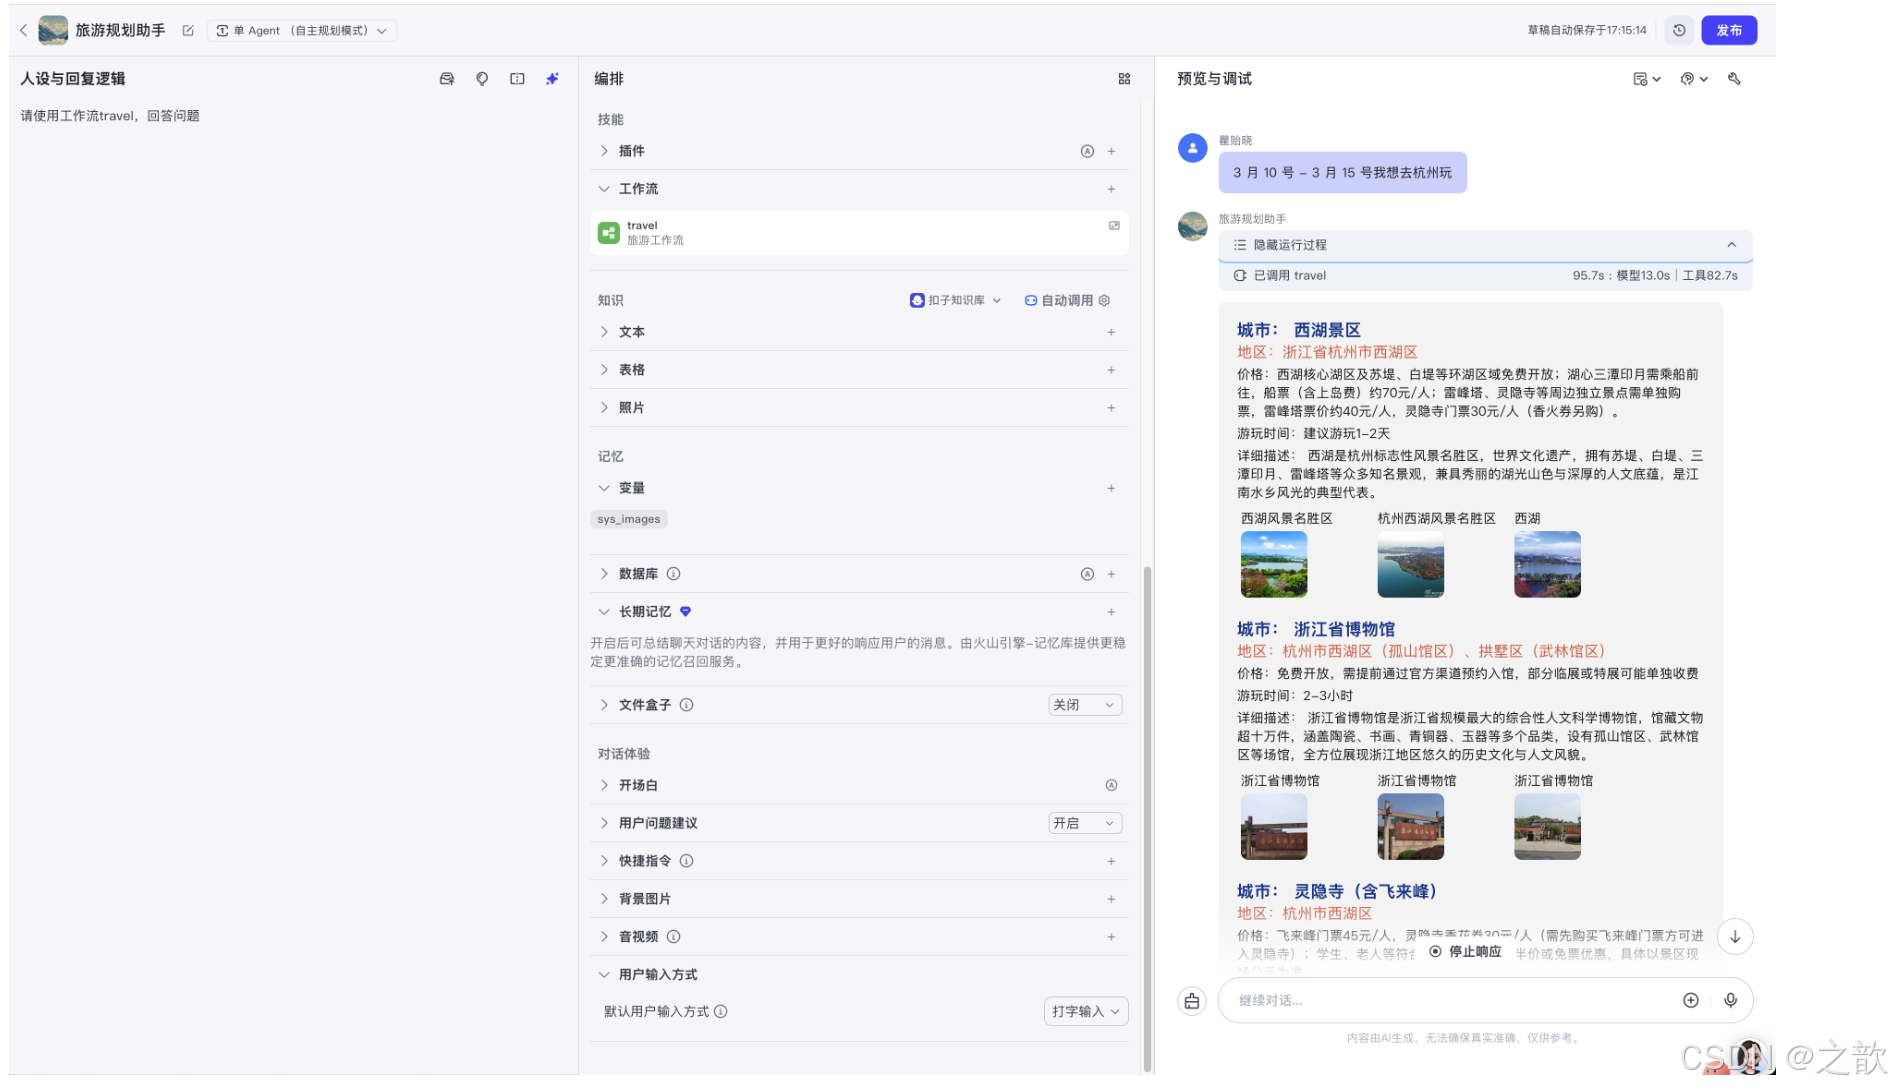Open version history via the clock icon
This screenshot has width=1892, height=1090.
pos(1679,30)
